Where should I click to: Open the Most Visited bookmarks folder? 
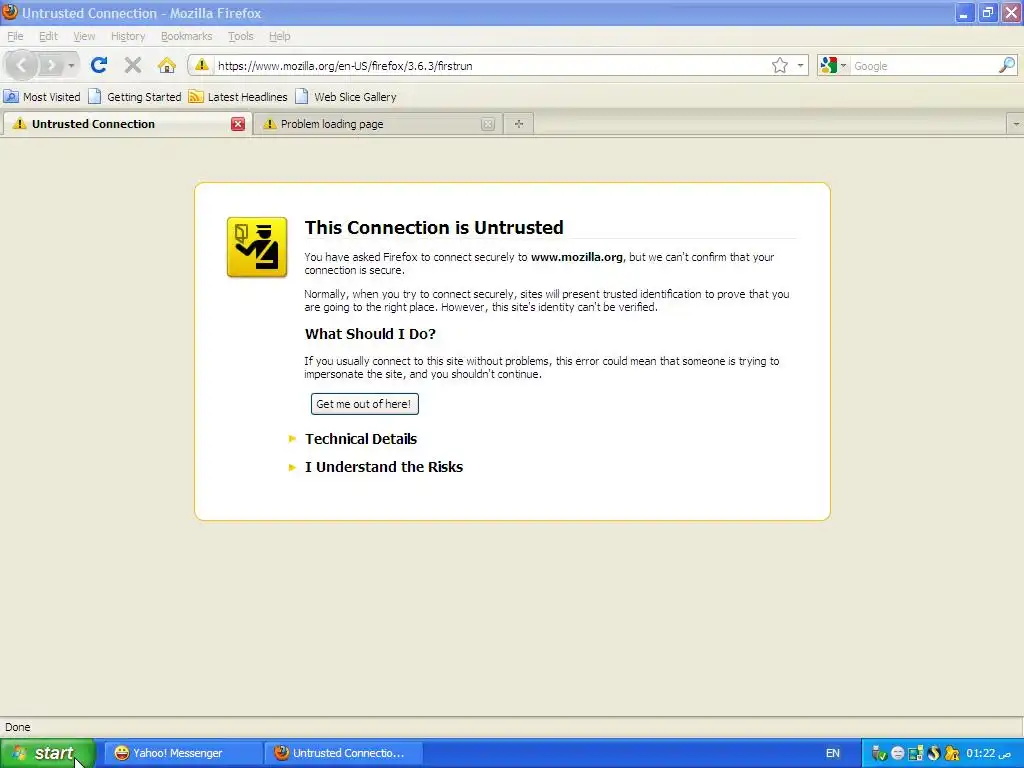42,97
